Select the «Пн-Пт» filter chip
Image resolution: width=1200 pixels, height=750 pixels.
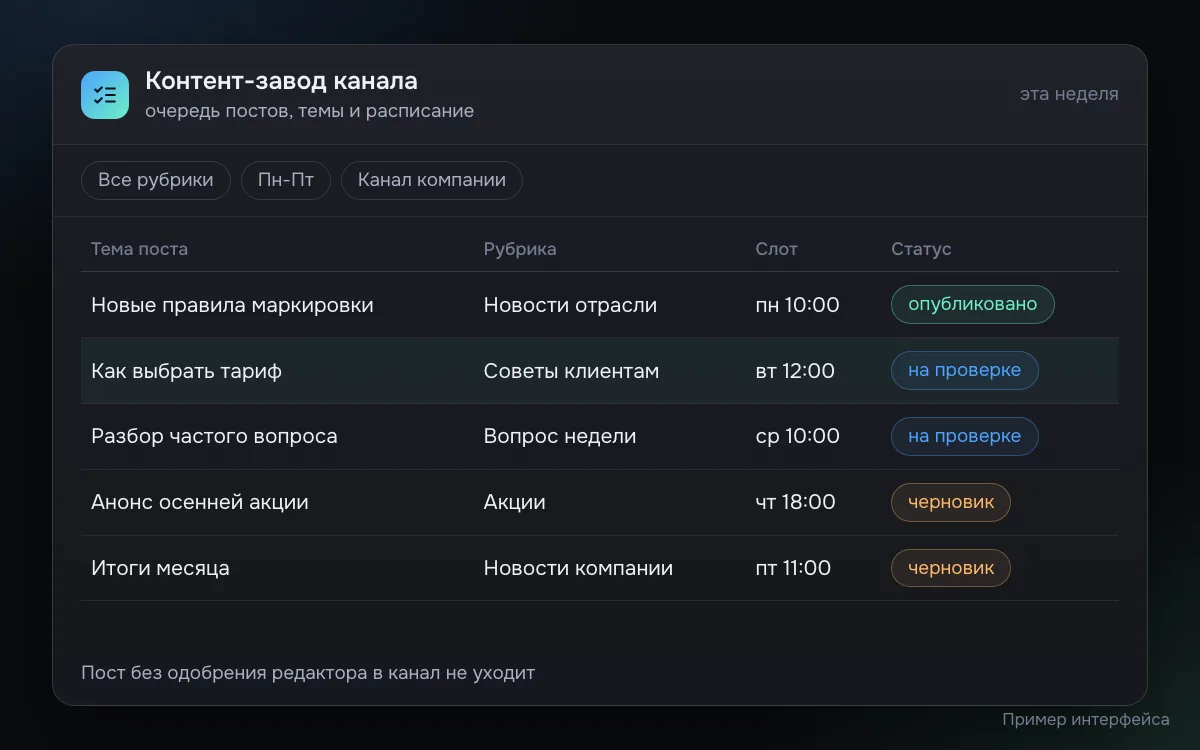coord(286,181)
